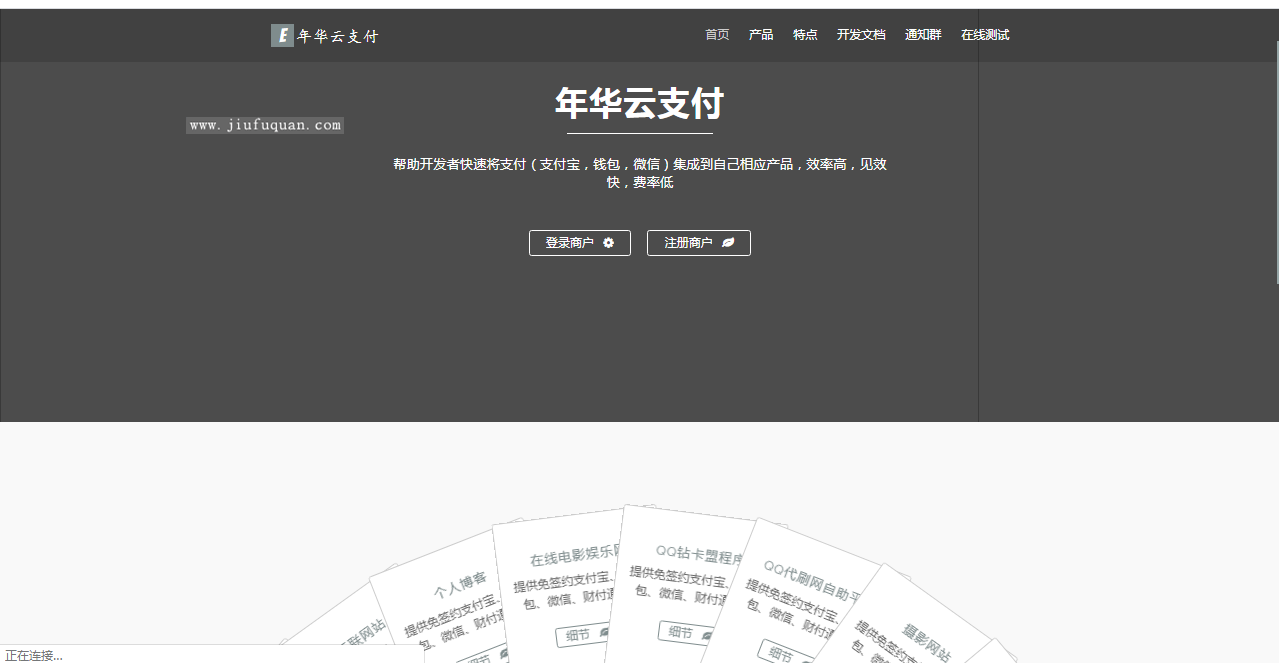This screenshot has width=1279, height=663.
Task: Click the 帮助开发者快速将支付 description text
Action: click(640, 173)
